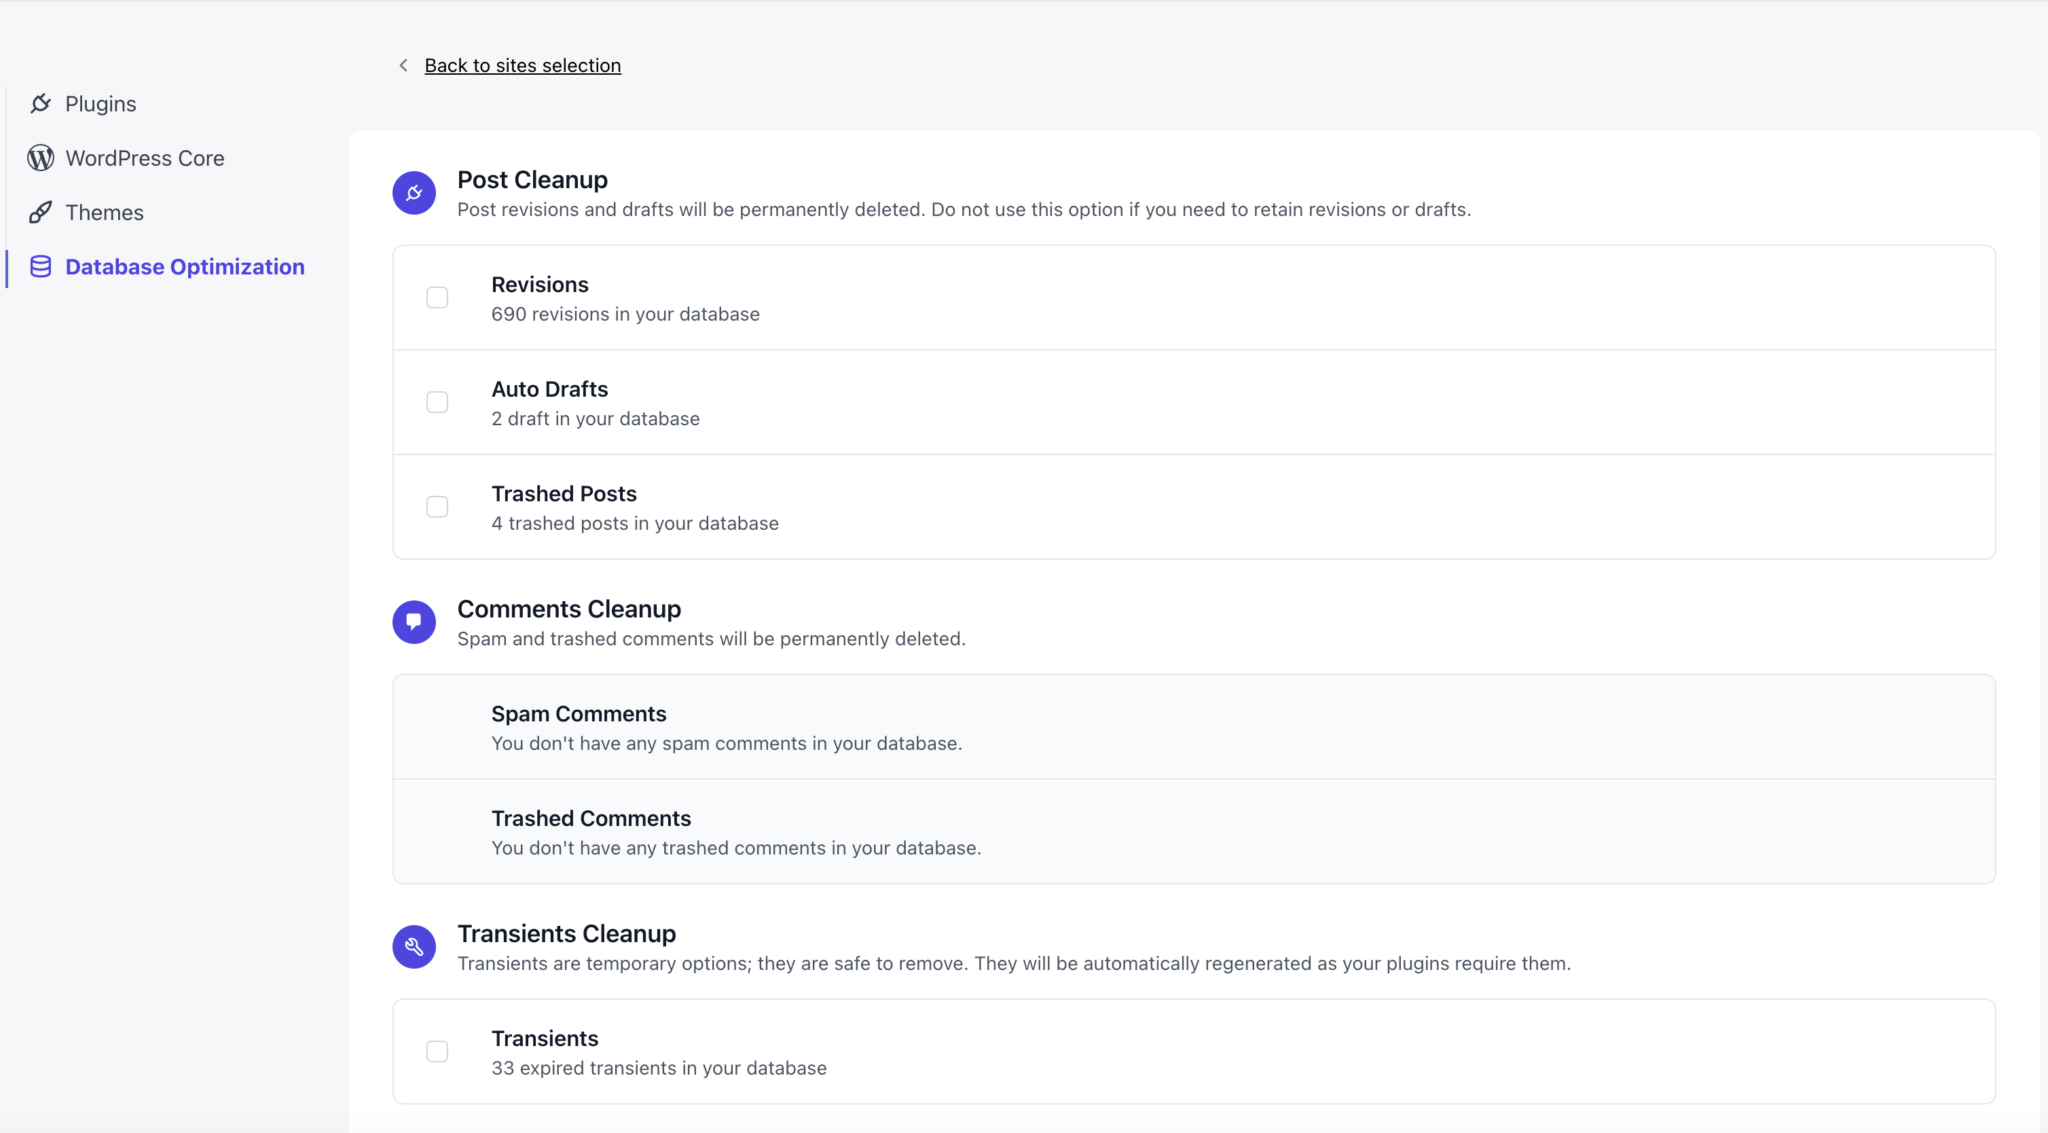Enable the Transients checkbox
The image size is (2048, 1133).
(437, 1051)
